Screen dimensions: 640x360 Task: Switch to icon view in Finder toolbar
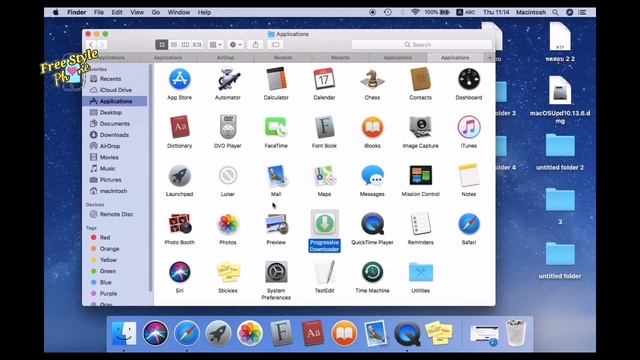tap(162, 44)
